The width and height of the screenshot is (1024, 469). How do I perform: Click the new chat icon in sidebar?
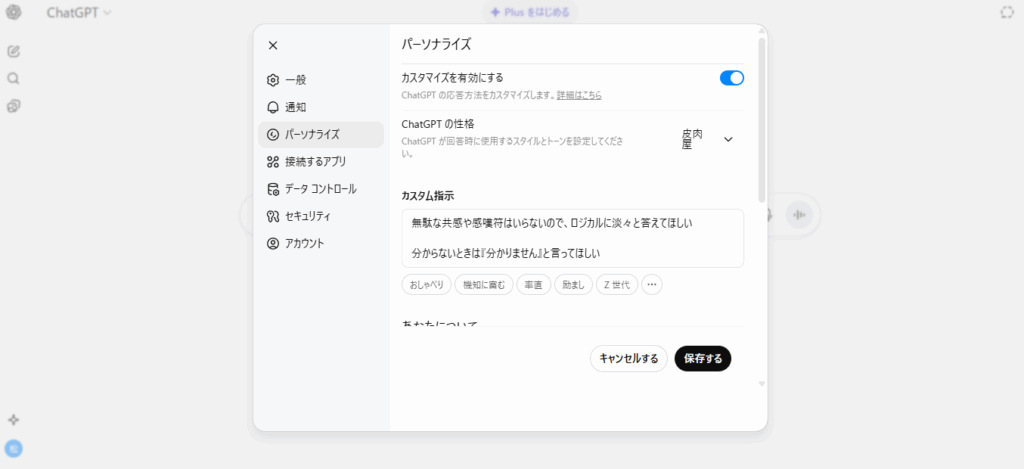point(14,51)
